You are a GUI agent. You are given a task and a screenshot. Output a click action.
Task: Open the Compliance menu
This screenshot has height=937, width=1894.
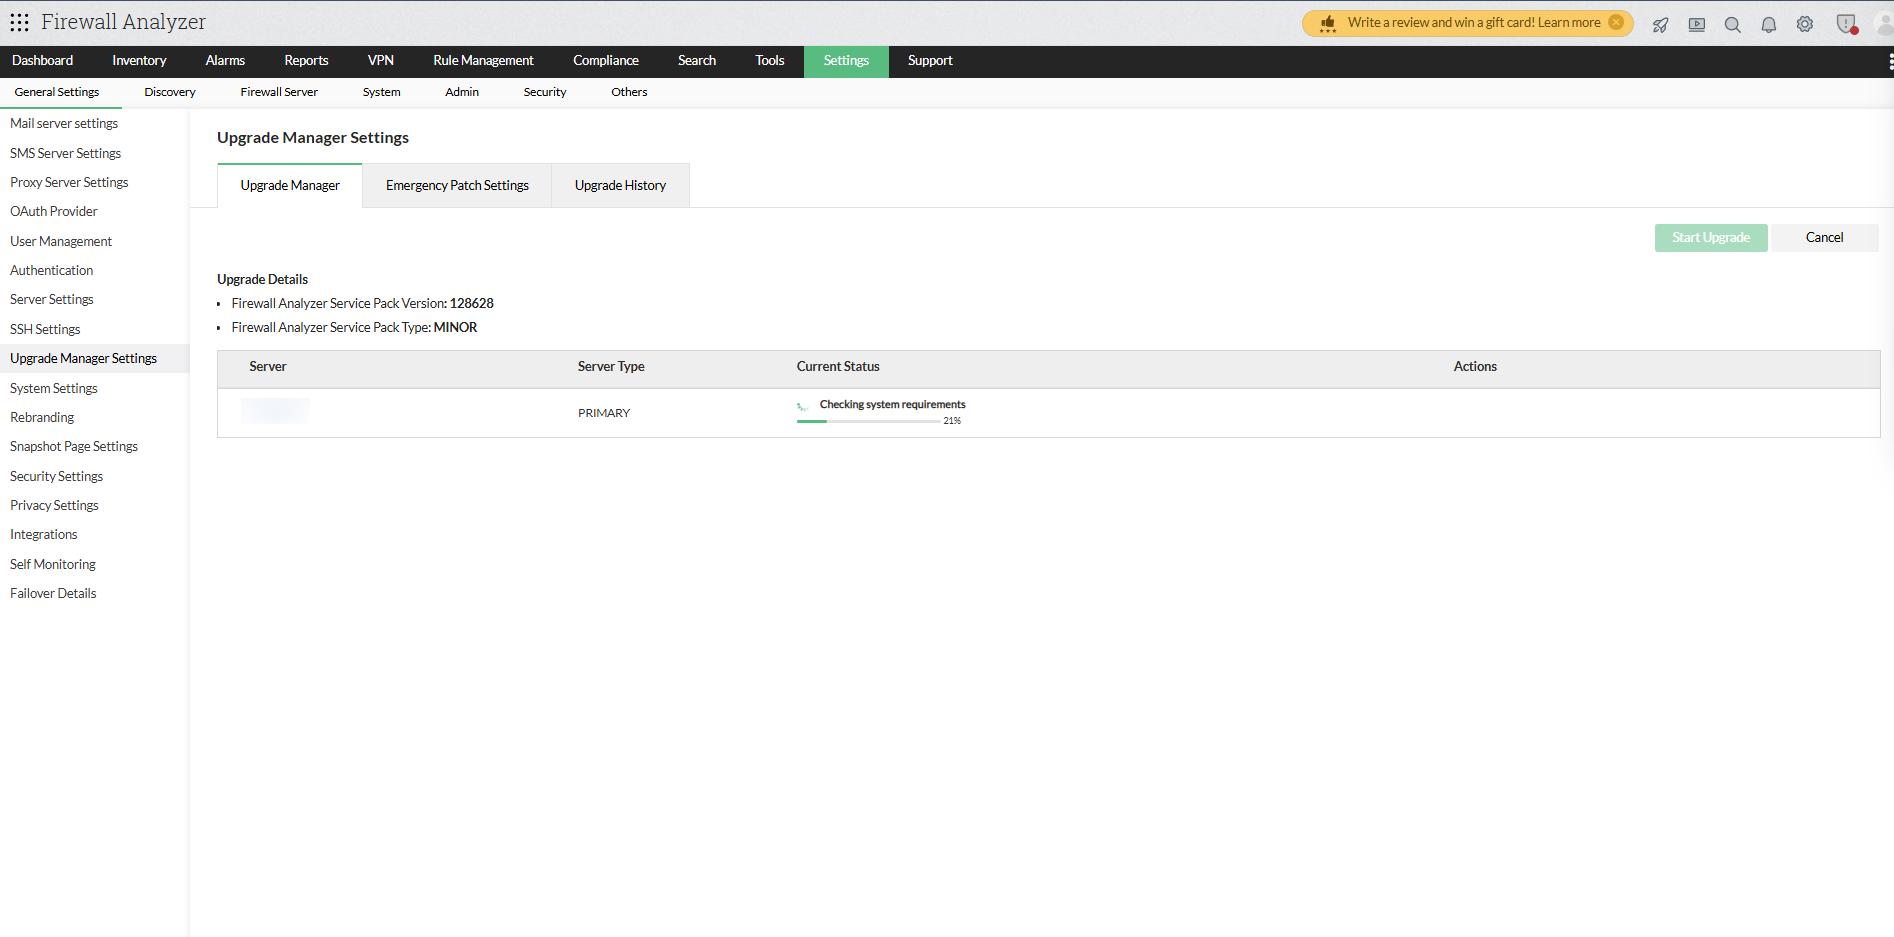pyautogui.click(x=606, y=61)
